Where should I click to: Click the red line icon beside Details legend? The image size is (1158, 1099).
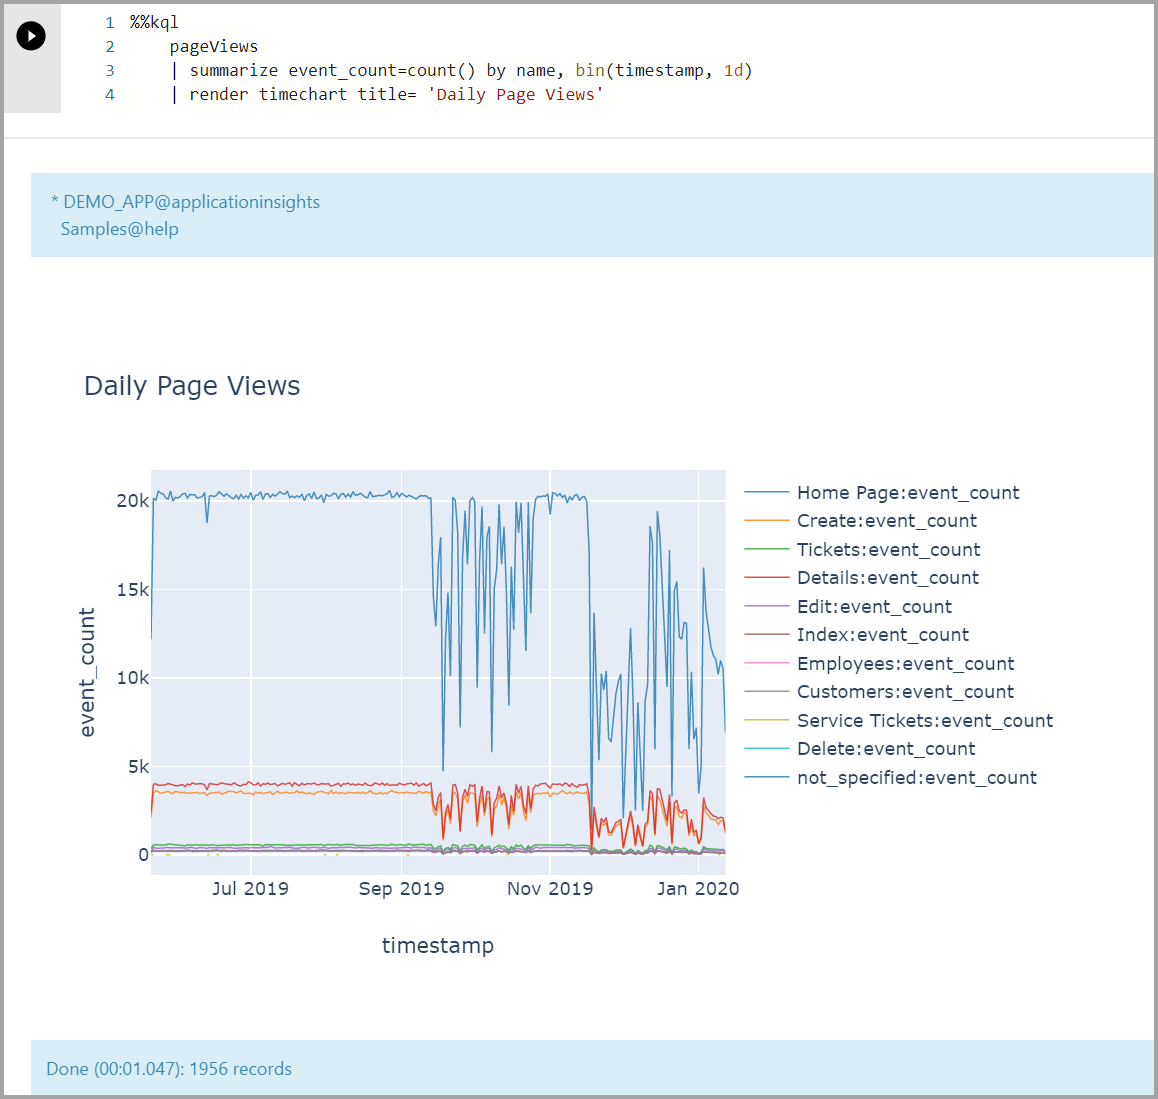point(765,577)
